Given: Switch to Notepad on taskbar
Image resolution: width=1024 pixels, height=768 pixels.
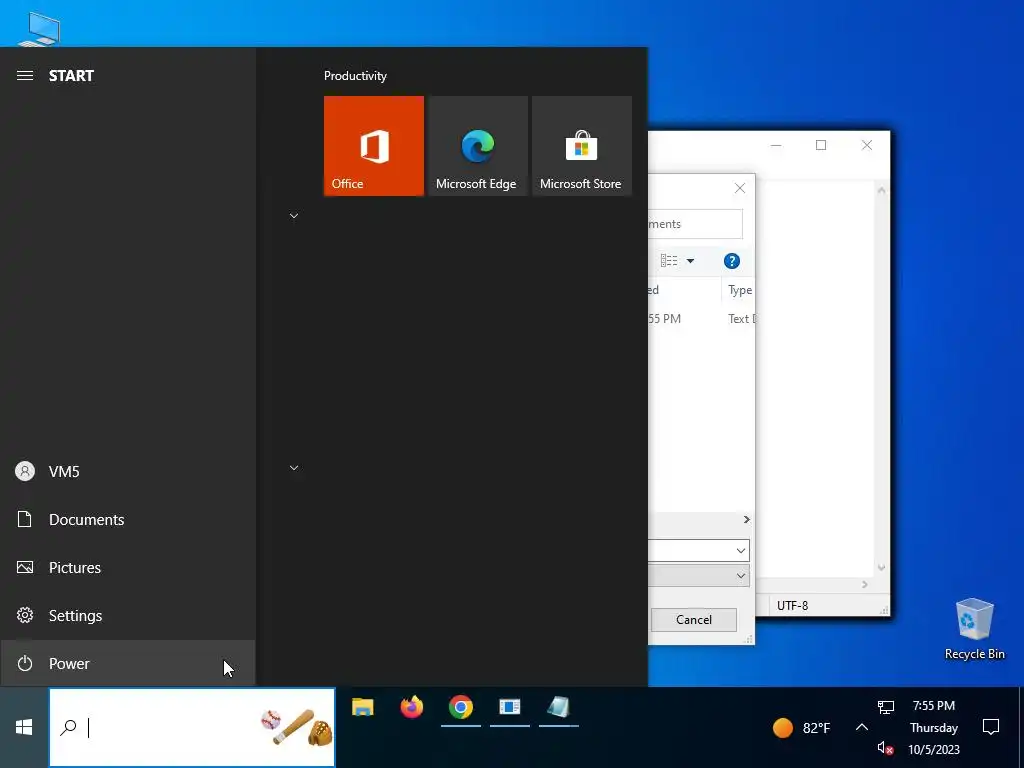Looking at the screenshot, I should pos(559,707).
